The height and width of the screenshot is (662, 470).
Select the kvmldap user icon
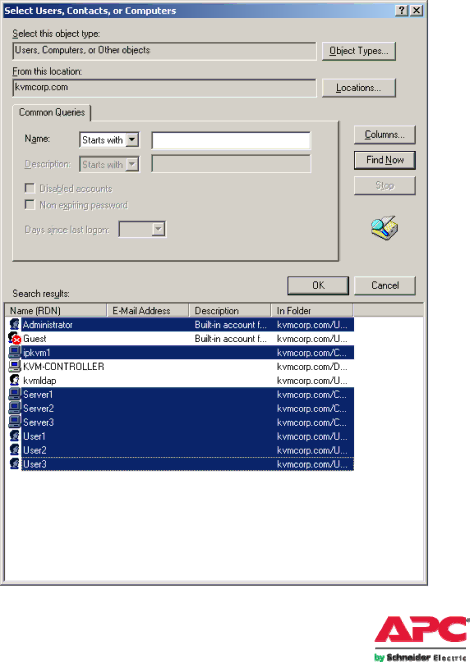14,380
